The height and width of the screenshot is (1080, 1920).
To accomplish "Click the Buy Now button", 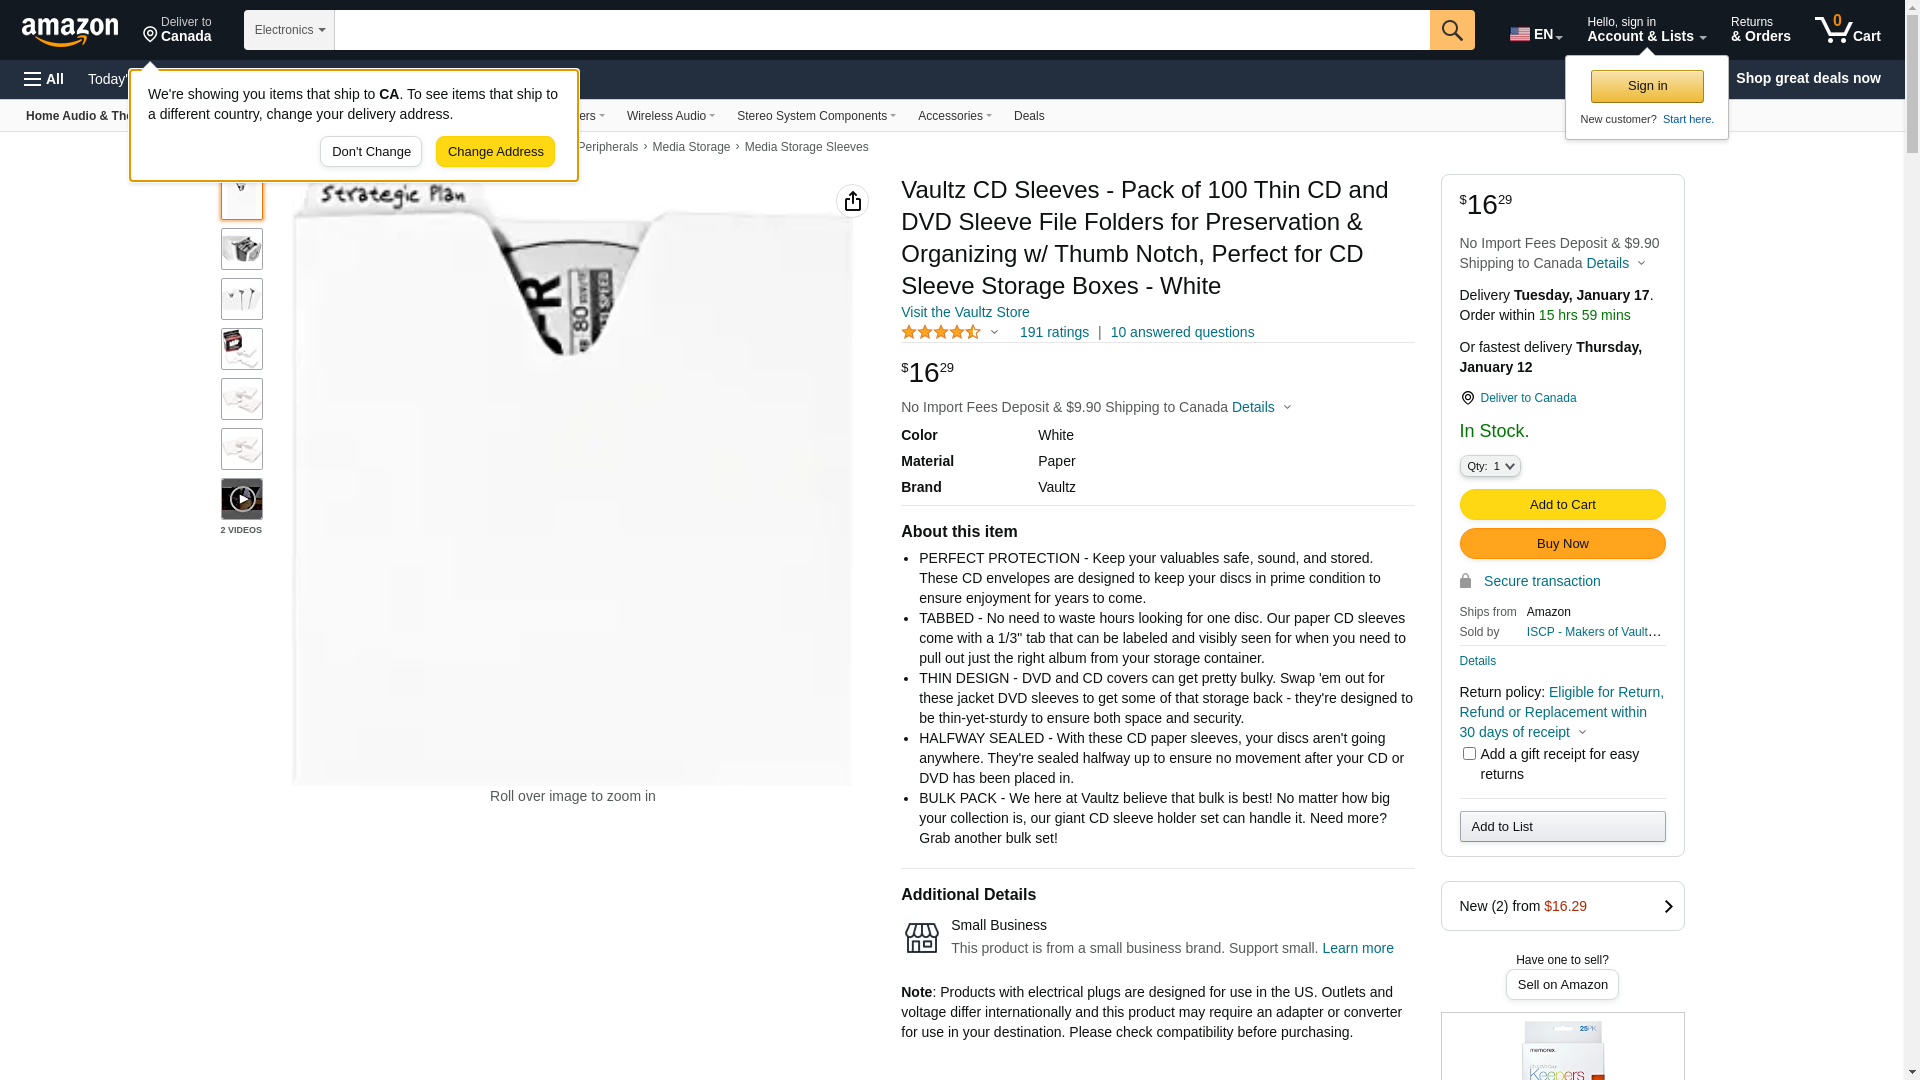I will point(1562,544).
